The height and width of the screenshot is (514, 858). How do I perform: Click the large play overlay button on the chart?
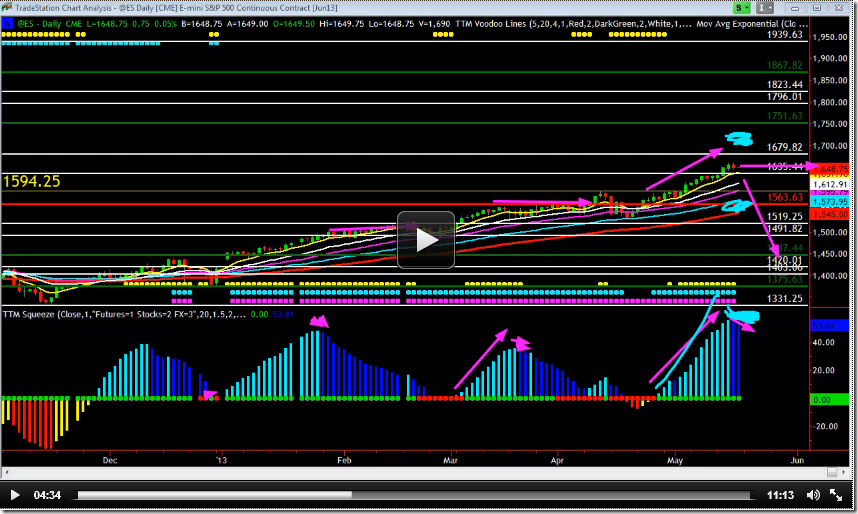(x=426, y=240)
